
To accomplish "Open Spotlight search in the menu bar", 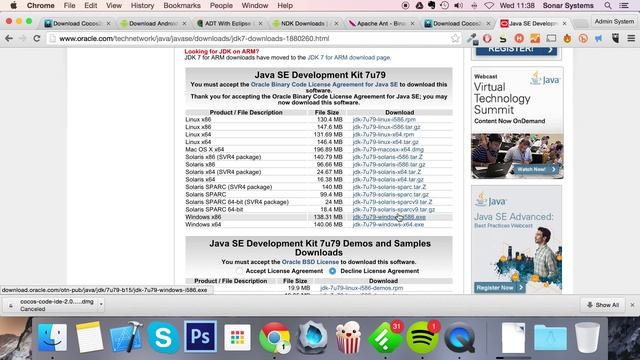I will [608, 5].
